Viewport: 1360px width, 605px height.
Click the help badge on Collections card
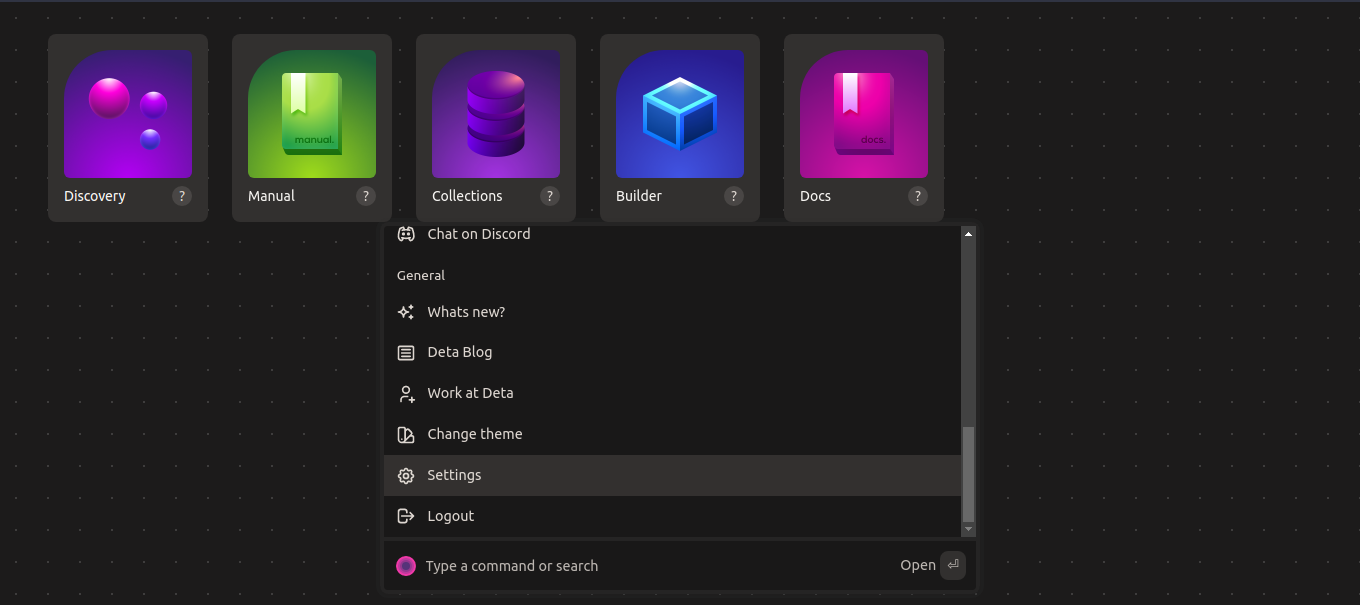pos(549,196)
